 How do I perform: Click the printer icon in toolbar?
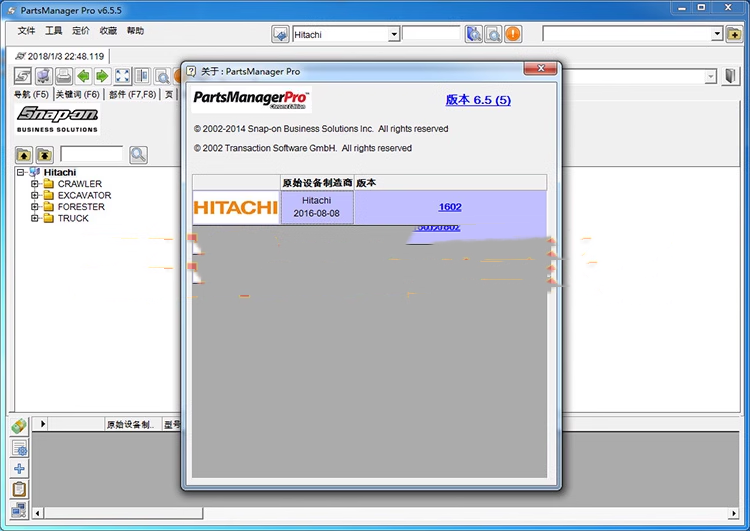64,76
